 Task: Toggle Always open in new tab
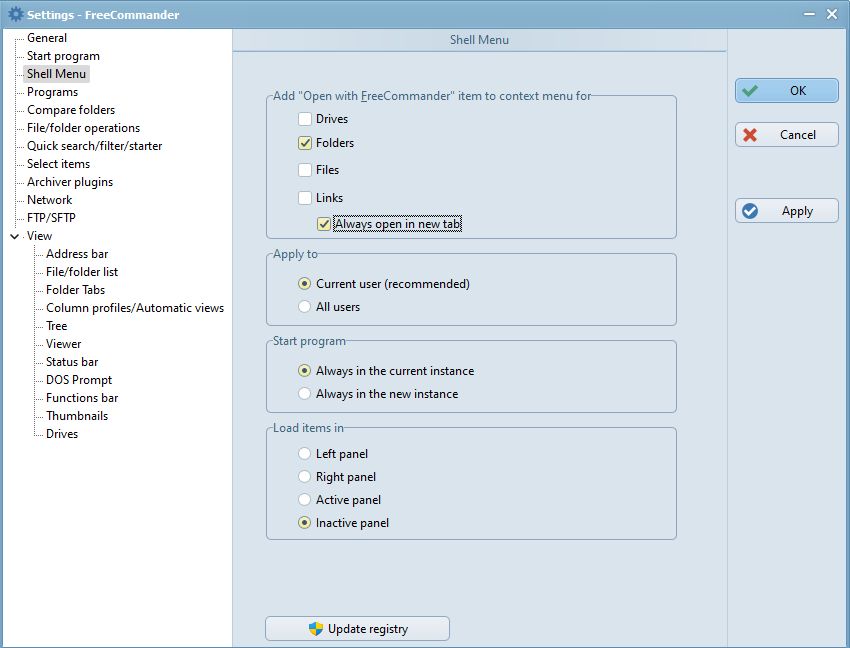(x=324, y=225)
